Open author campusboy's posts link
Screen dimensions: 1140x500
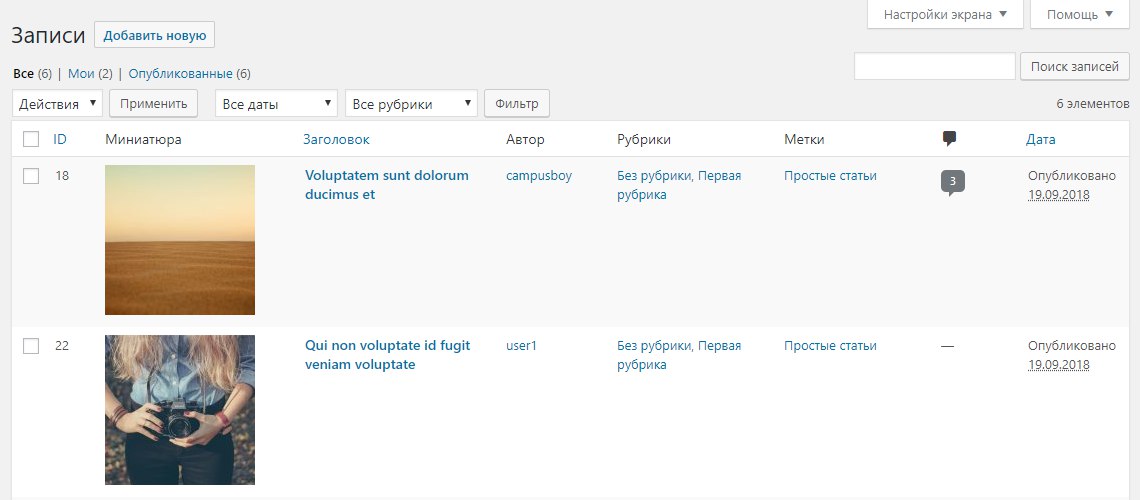click(539, 176)
